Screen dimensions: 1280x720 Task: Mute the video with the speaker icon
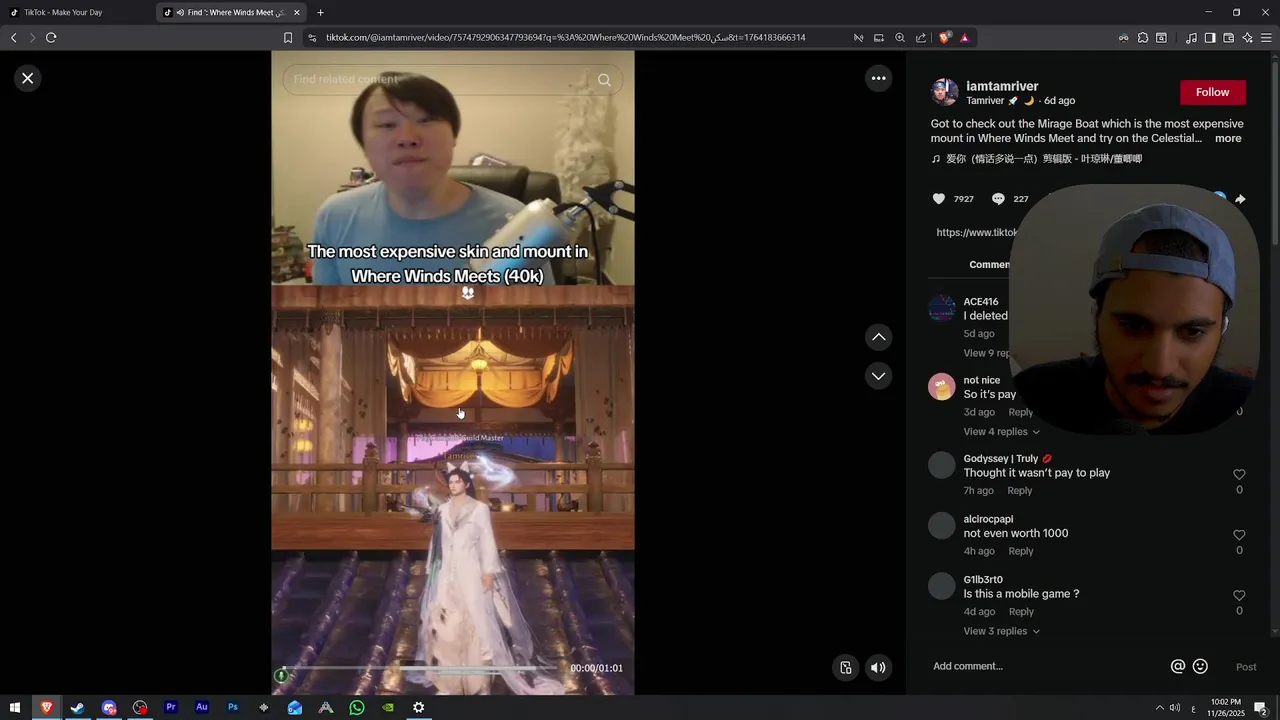click(x=878, y=668)
